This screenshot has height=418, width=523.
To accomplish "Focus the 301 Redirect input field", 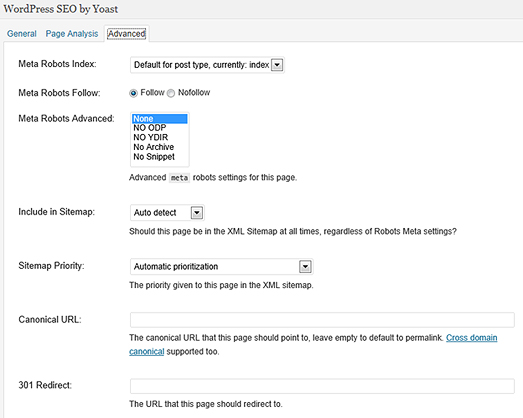I will pos(322,386).
